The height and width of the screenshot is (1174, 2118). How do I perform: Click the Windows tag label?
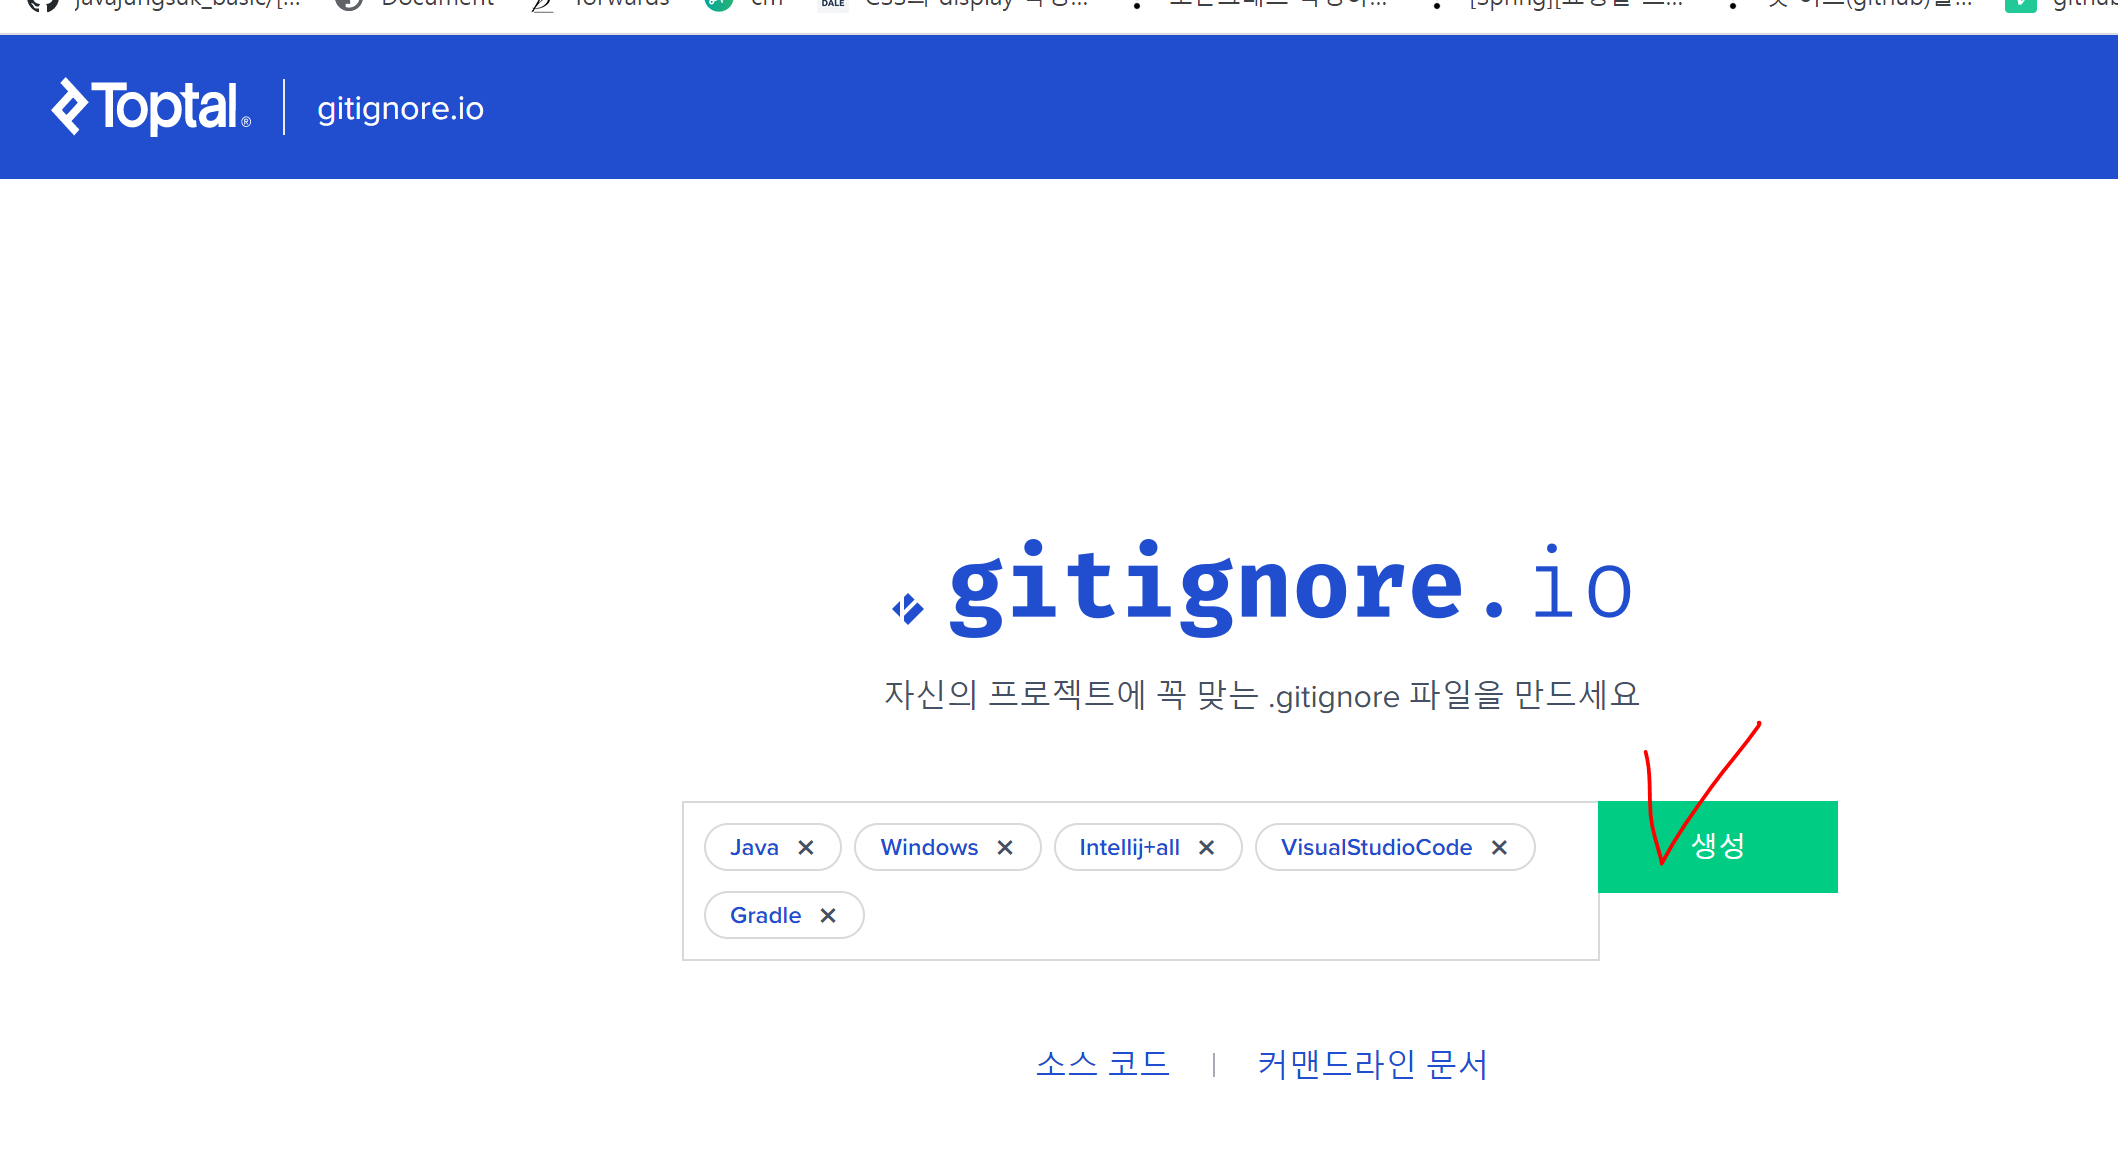point(929,848)
